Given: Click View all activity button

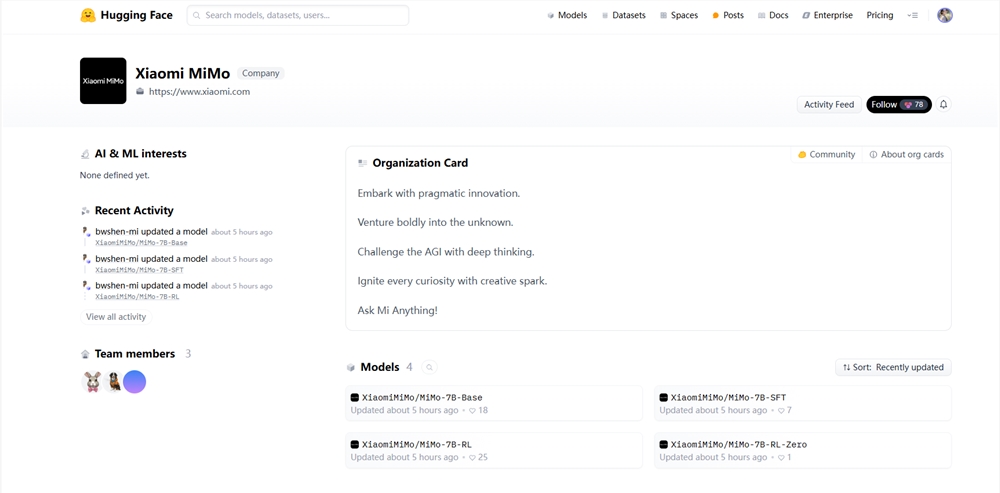Looking at the screenshot, I should (116, 317).
